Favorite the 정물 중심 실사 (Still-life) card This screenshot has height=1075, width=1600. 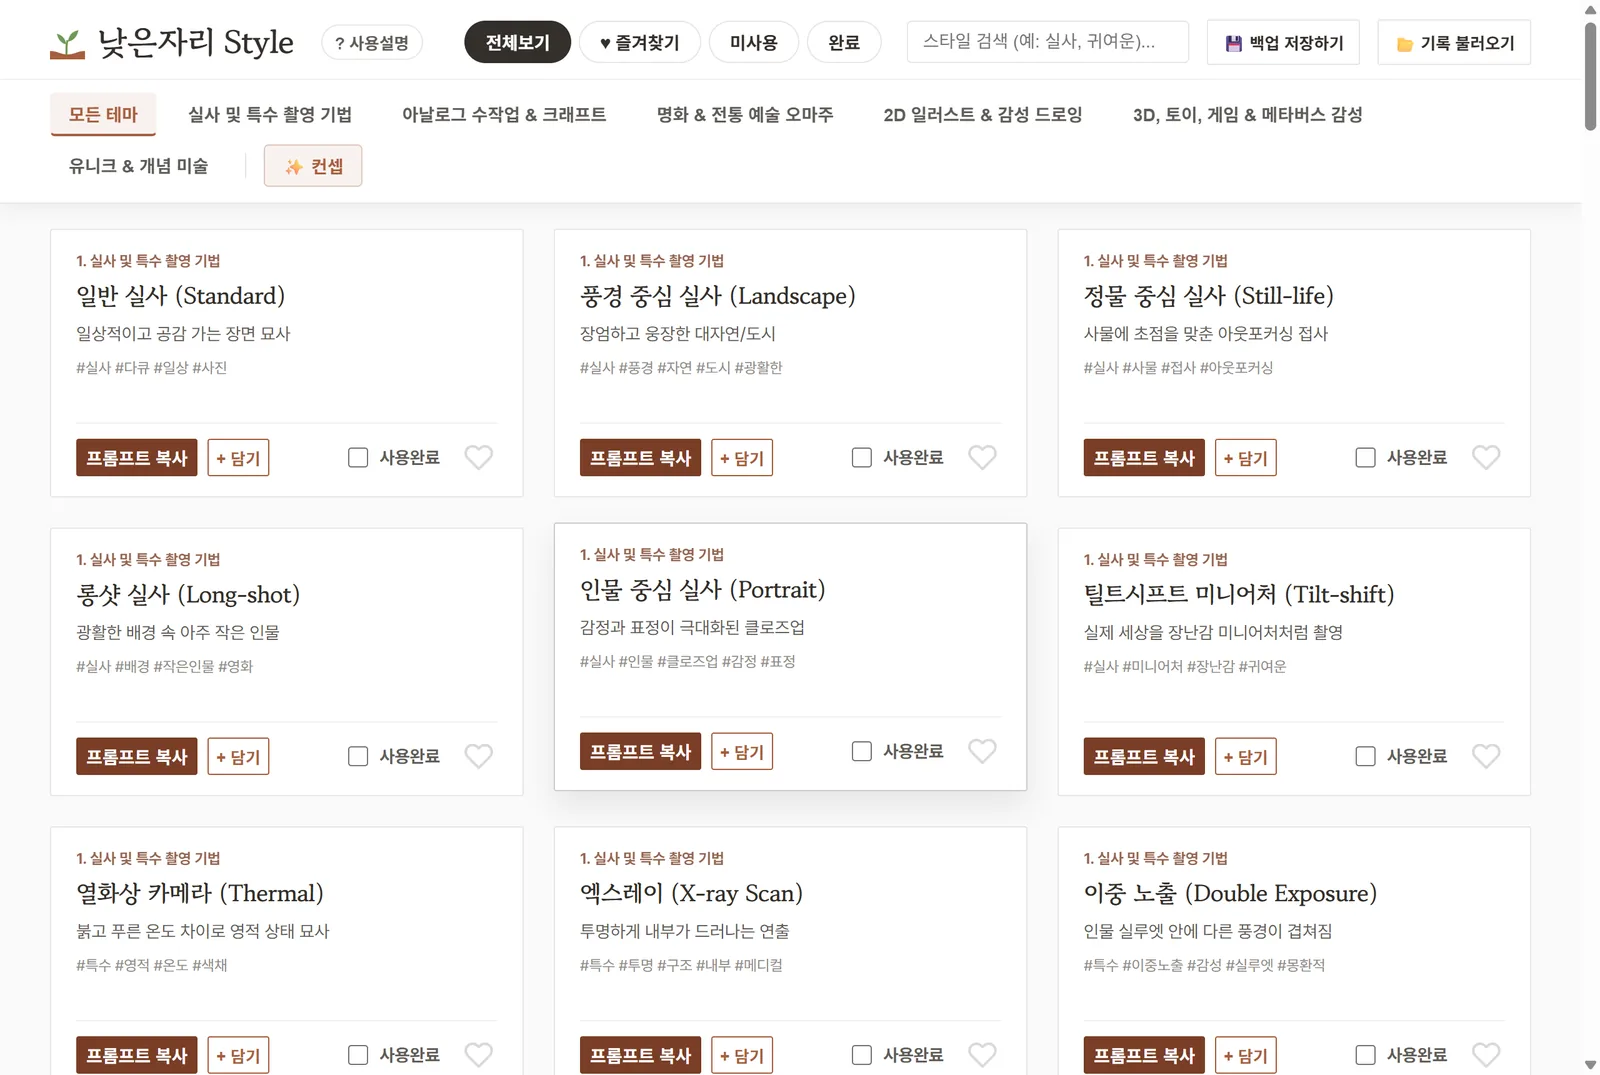pyautogui.click(x=1486, y=457)
